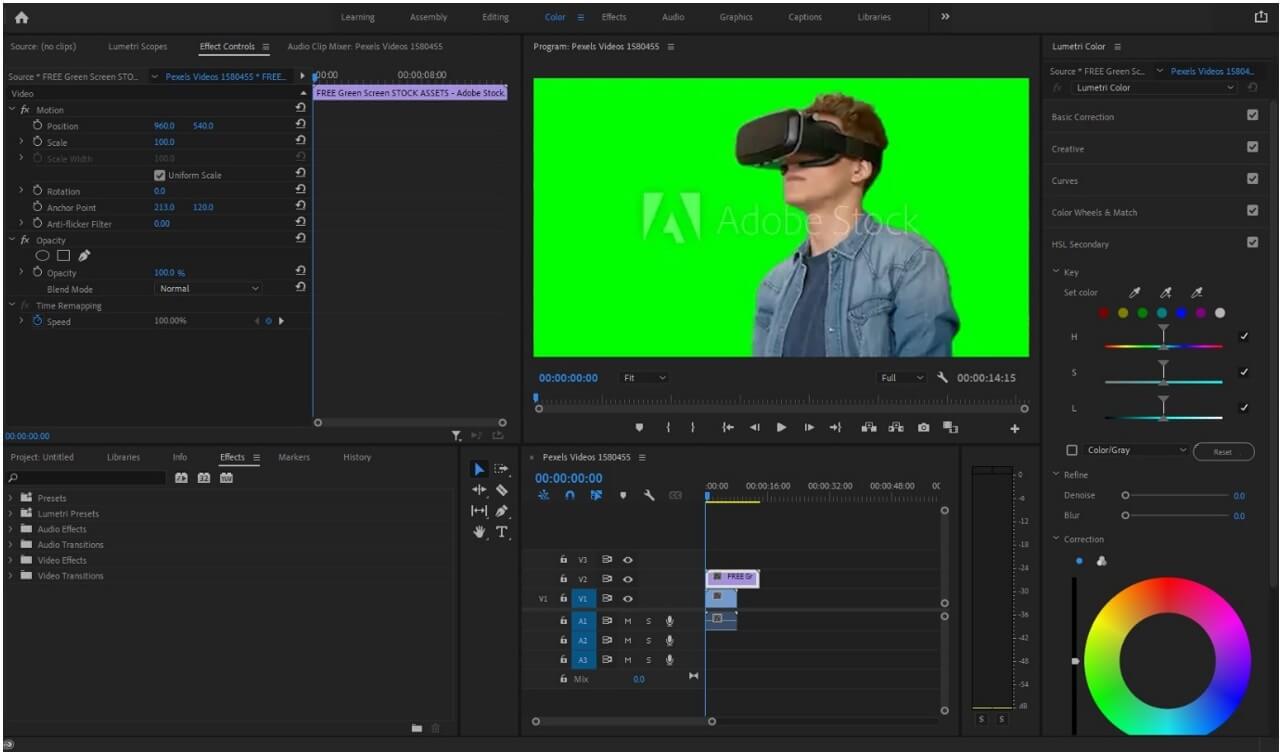This screenshot has width=1282, height=755.
Task: Open the Lumetri Scopes panel tab
Action: (138, 46)
